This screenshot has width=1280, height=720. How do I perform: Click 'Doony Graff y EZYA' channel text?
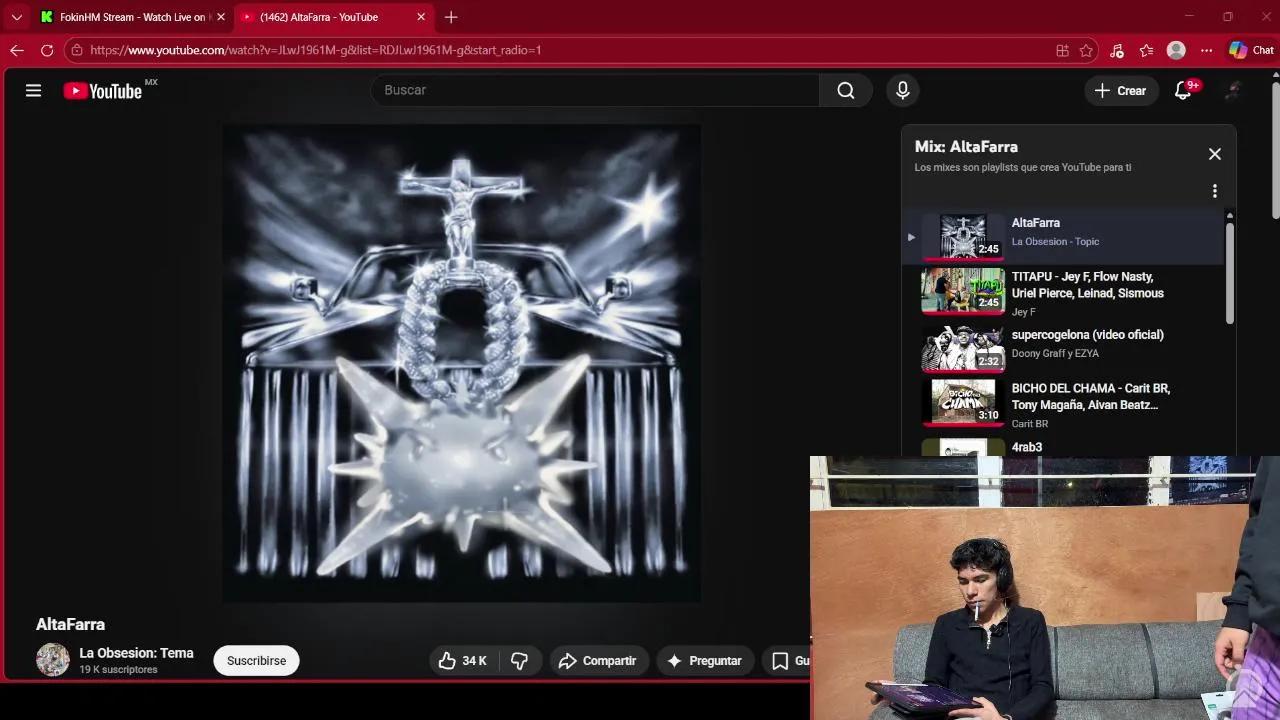pos(1055,353)
